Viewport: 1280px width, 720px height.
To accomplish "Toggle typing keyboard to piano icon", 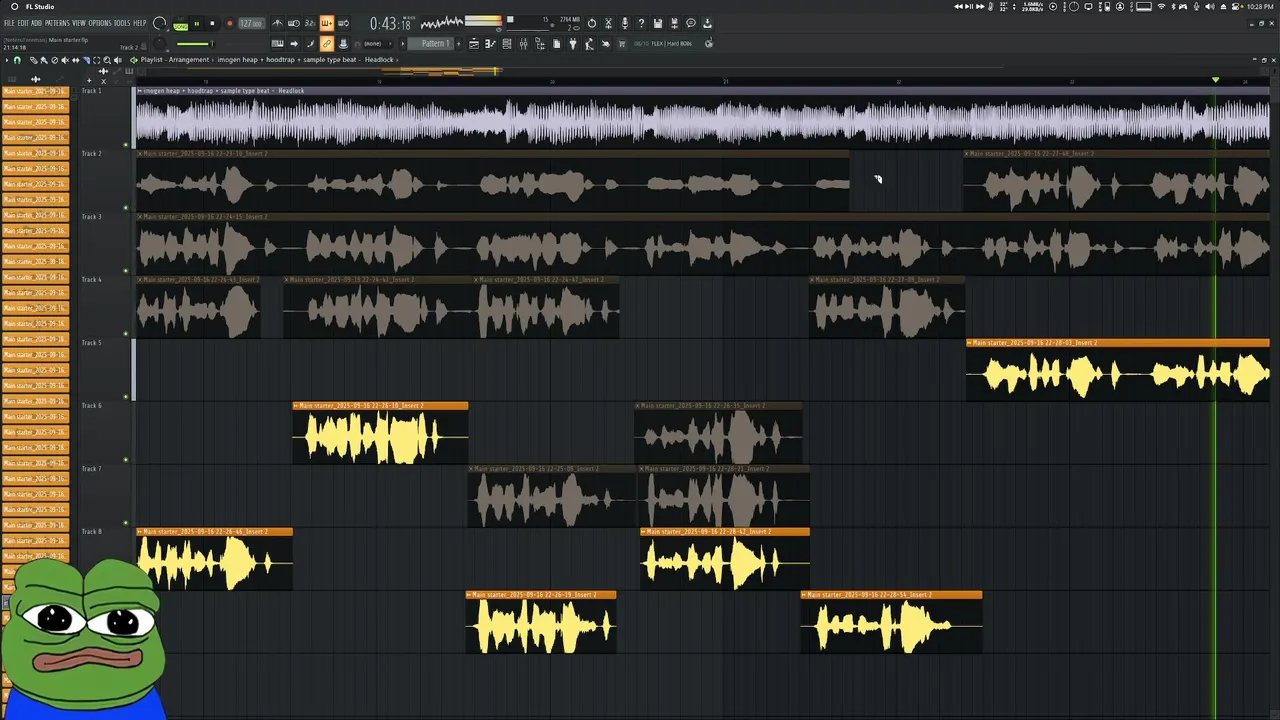I will (277, 44).
